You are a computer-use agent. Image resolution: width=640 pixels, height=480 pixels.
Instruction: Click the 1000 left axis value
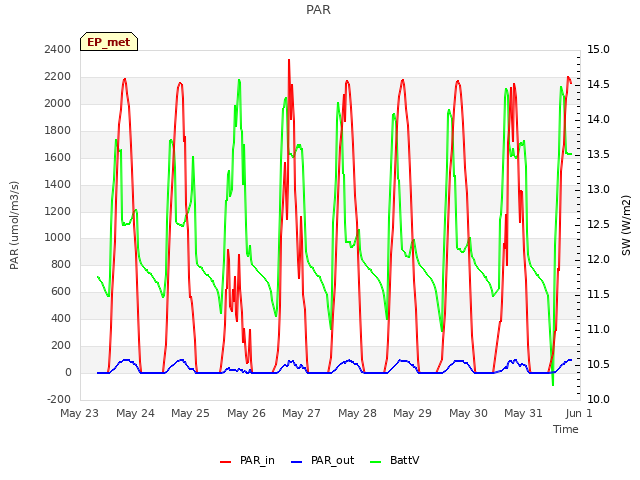[x=58, y=238]
